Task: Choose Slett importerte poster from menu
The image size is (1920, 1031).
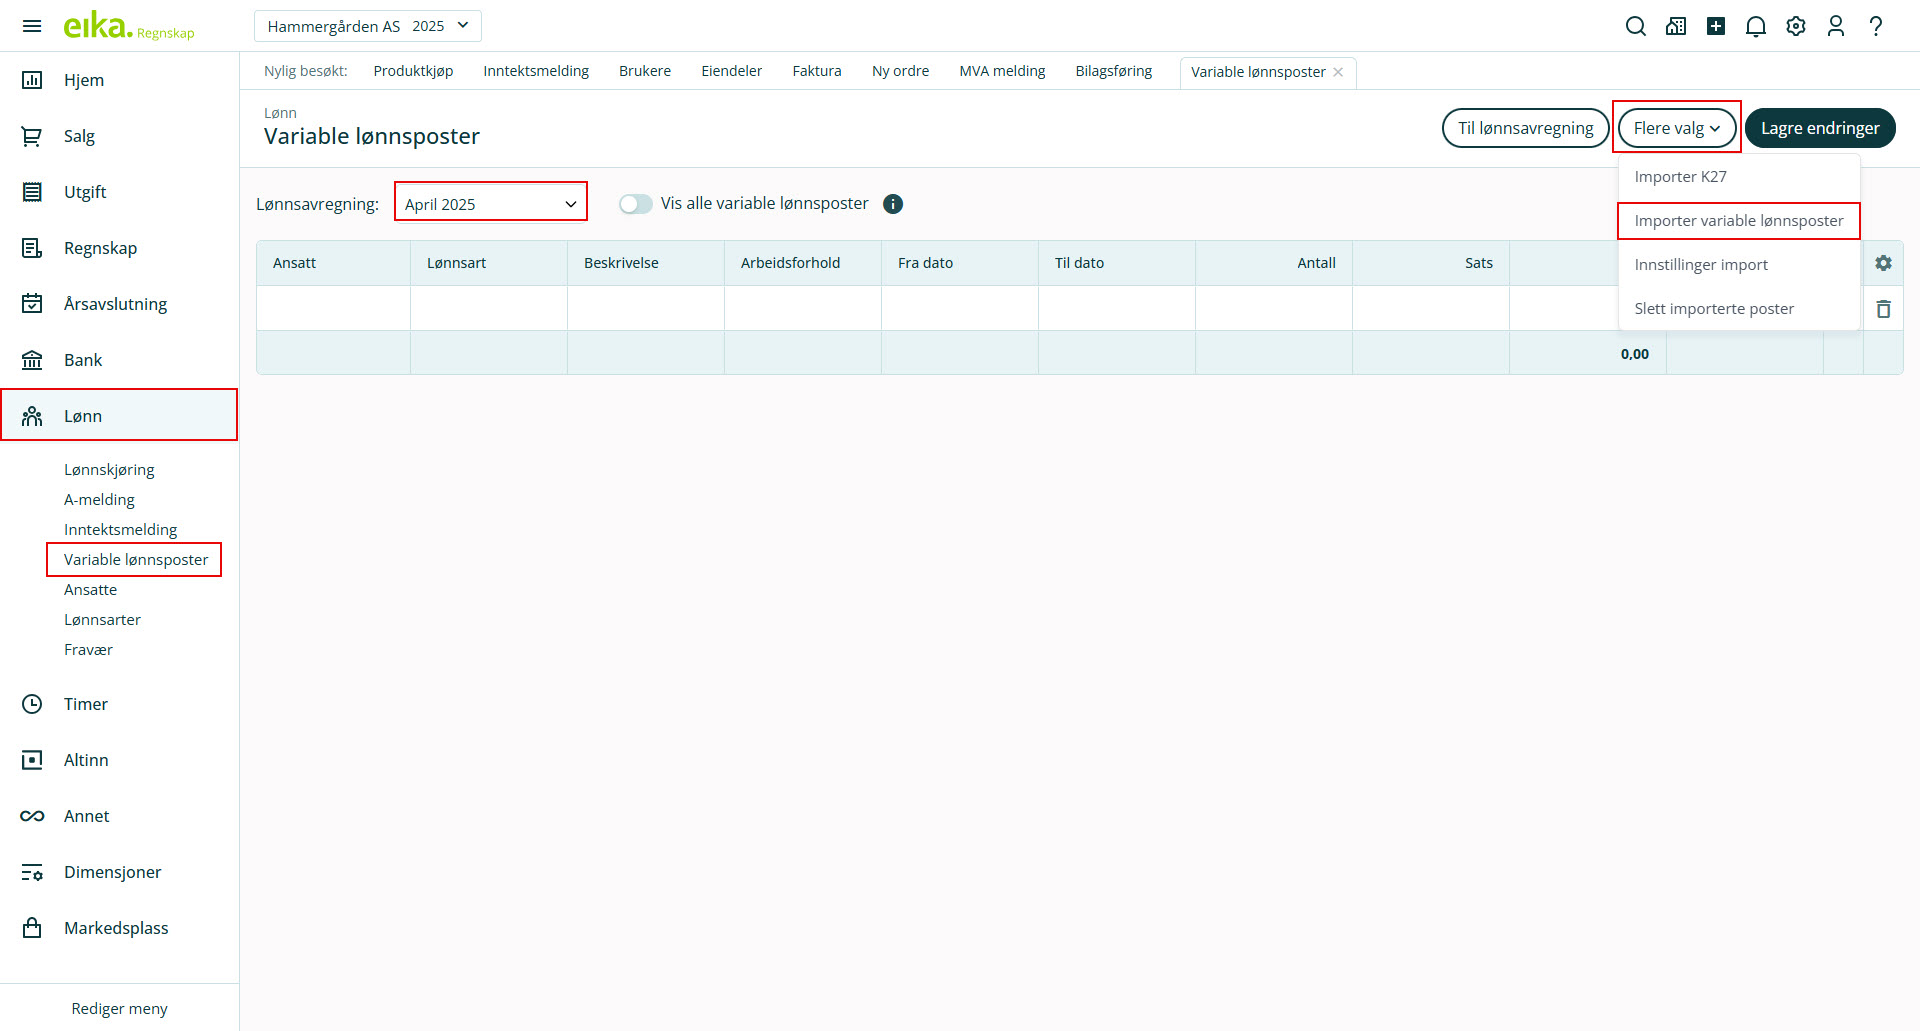Action: pyautogui.click(x=1713, y=309)
